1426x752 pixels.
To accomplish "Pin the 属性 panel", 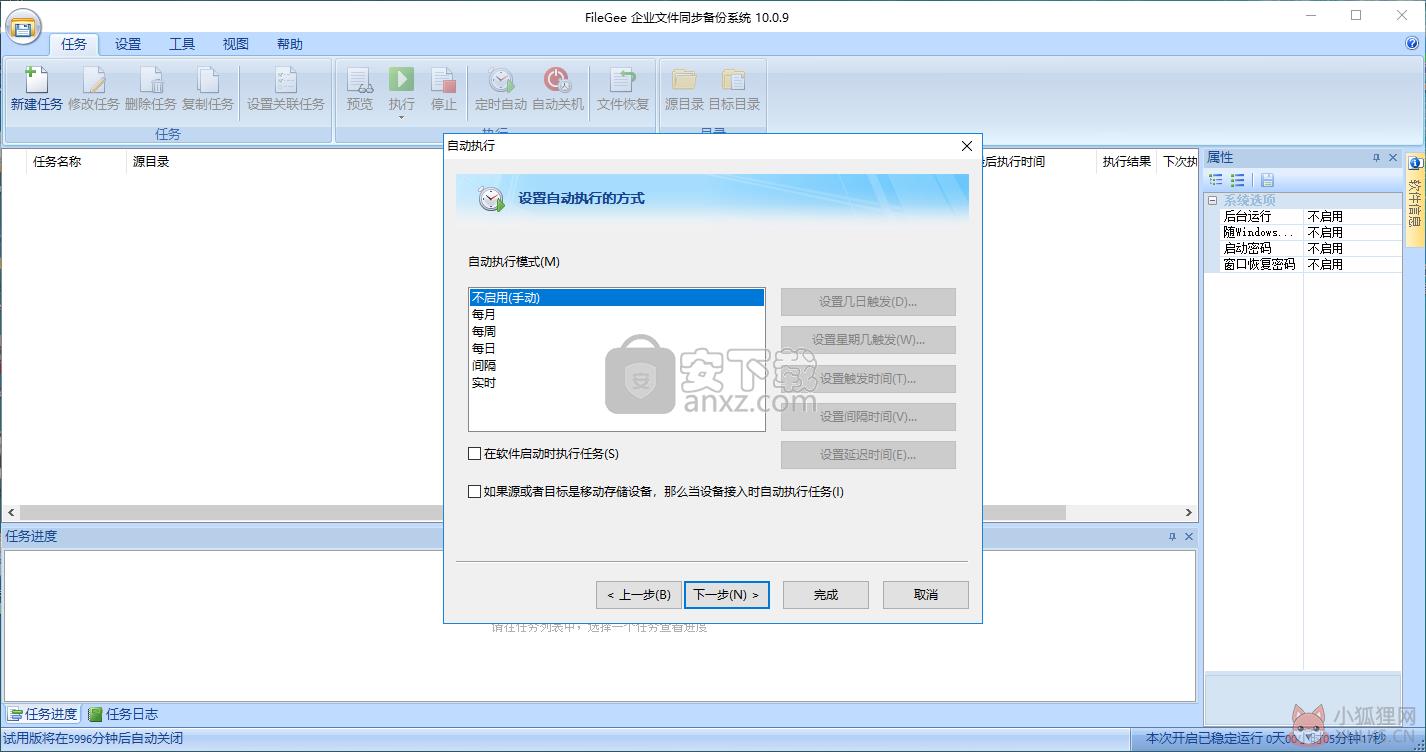I will click(x=1376, y=158).
